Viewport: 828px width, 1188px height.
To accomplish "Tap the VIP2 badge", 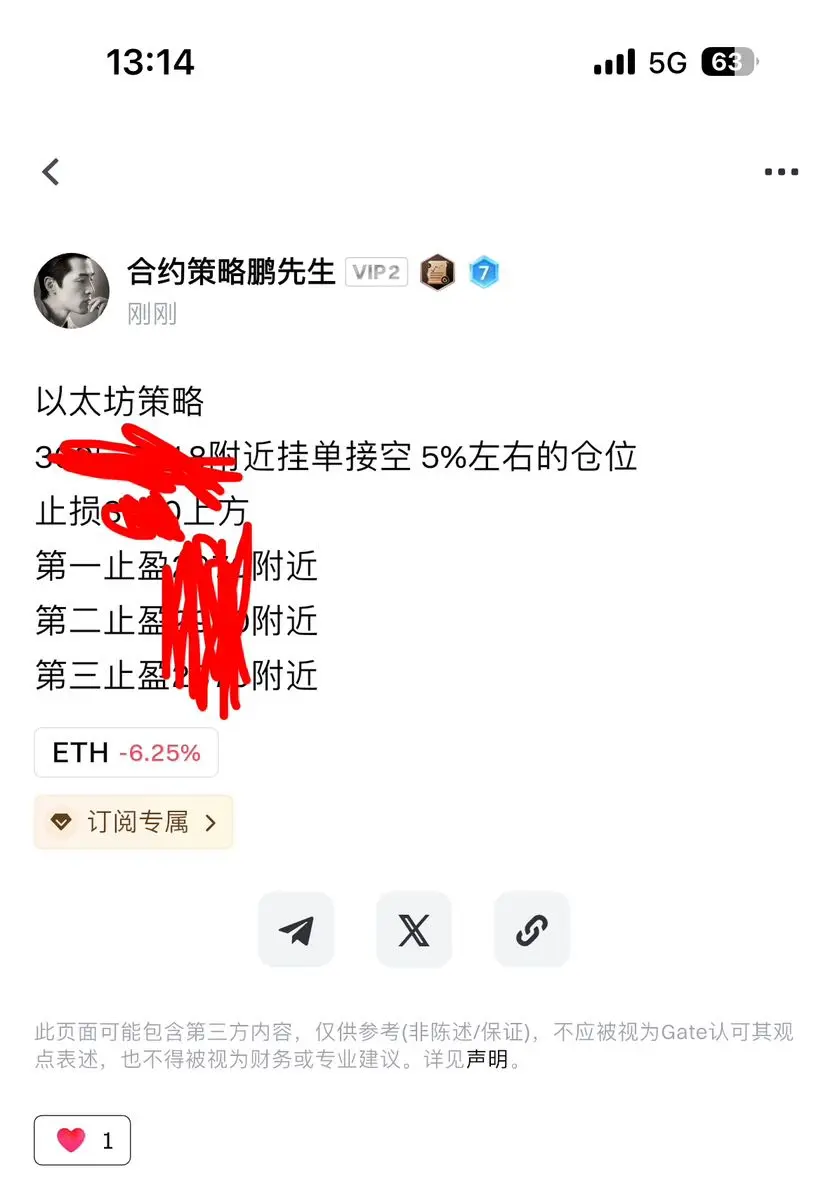I will (377, 272).
